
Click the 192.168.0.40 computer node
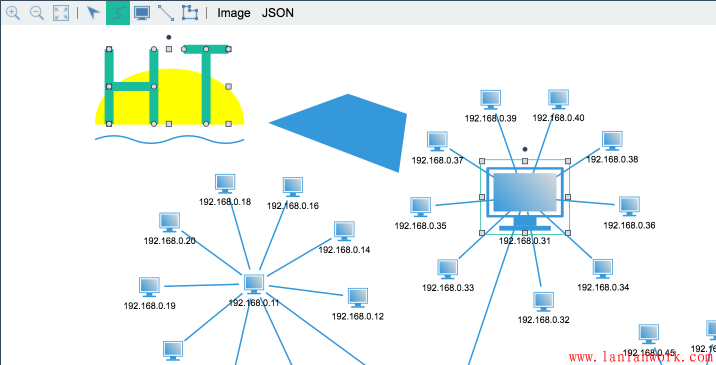tap(558, 100)
